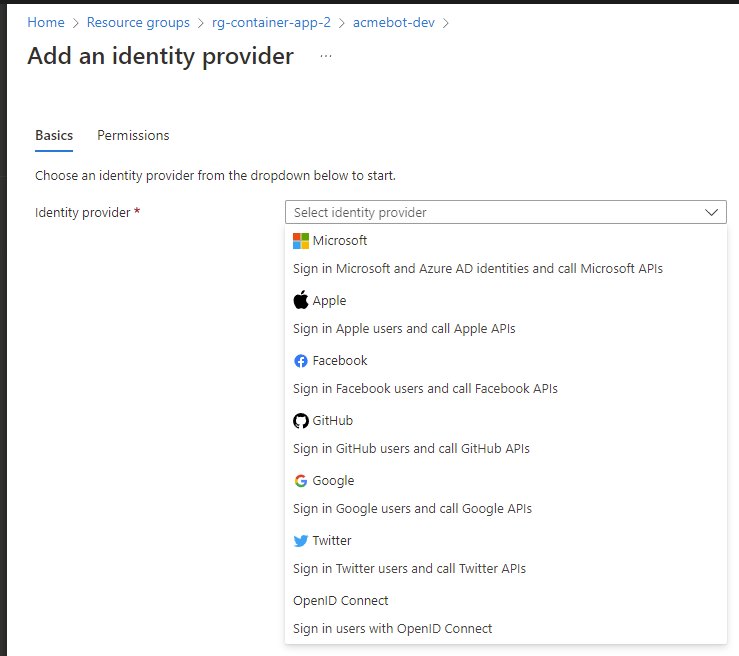Switch to the Permissions tab
Viewport: 739px width, 656px height.
click(133, 136)
